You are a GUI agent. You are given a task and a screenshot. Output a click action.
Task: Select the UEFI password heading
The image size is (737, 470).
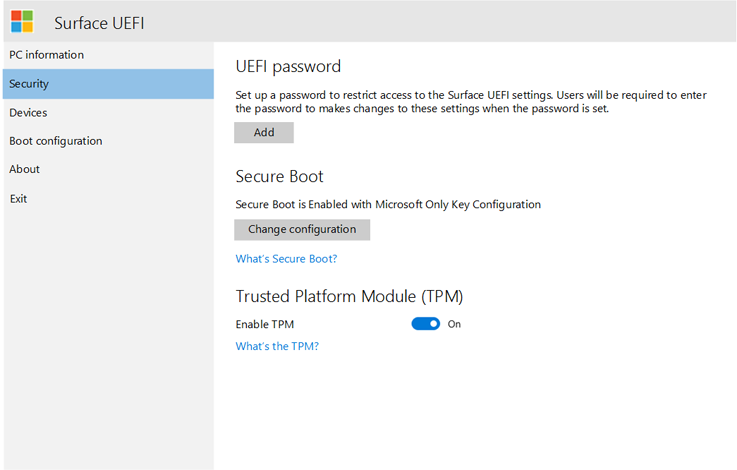[288, 67]
